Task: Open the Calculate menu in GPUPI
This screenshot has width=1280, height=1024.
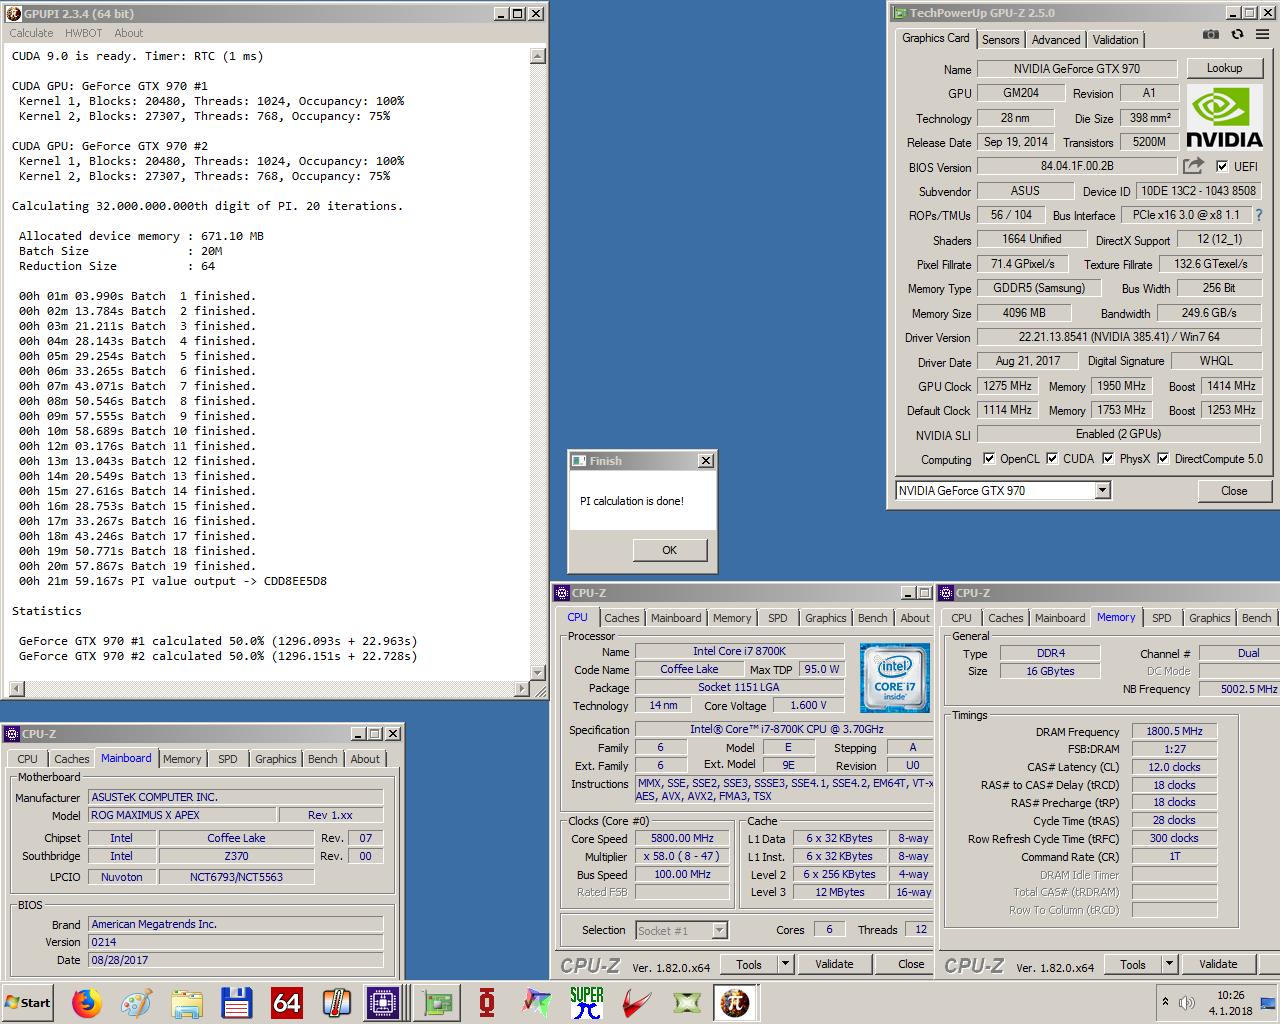Action: 31,33
